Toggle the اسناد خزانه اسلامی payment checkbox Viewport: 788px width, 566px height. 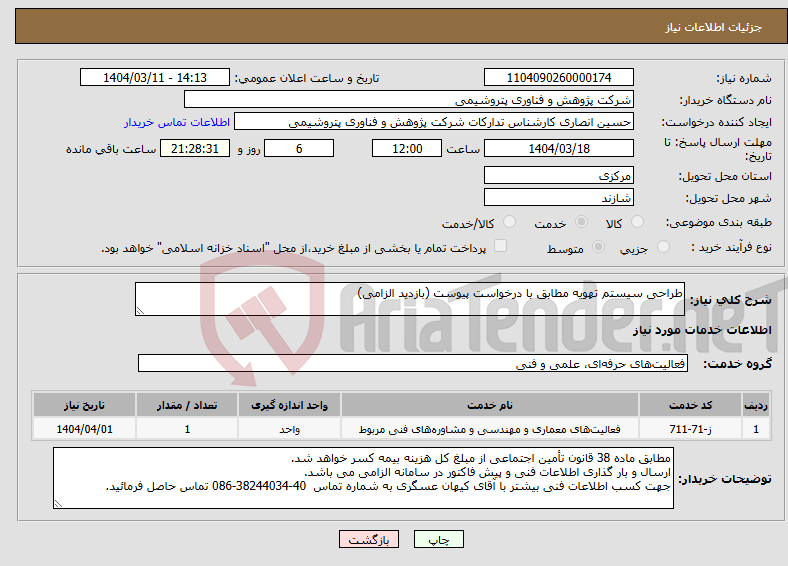[501, 245]
